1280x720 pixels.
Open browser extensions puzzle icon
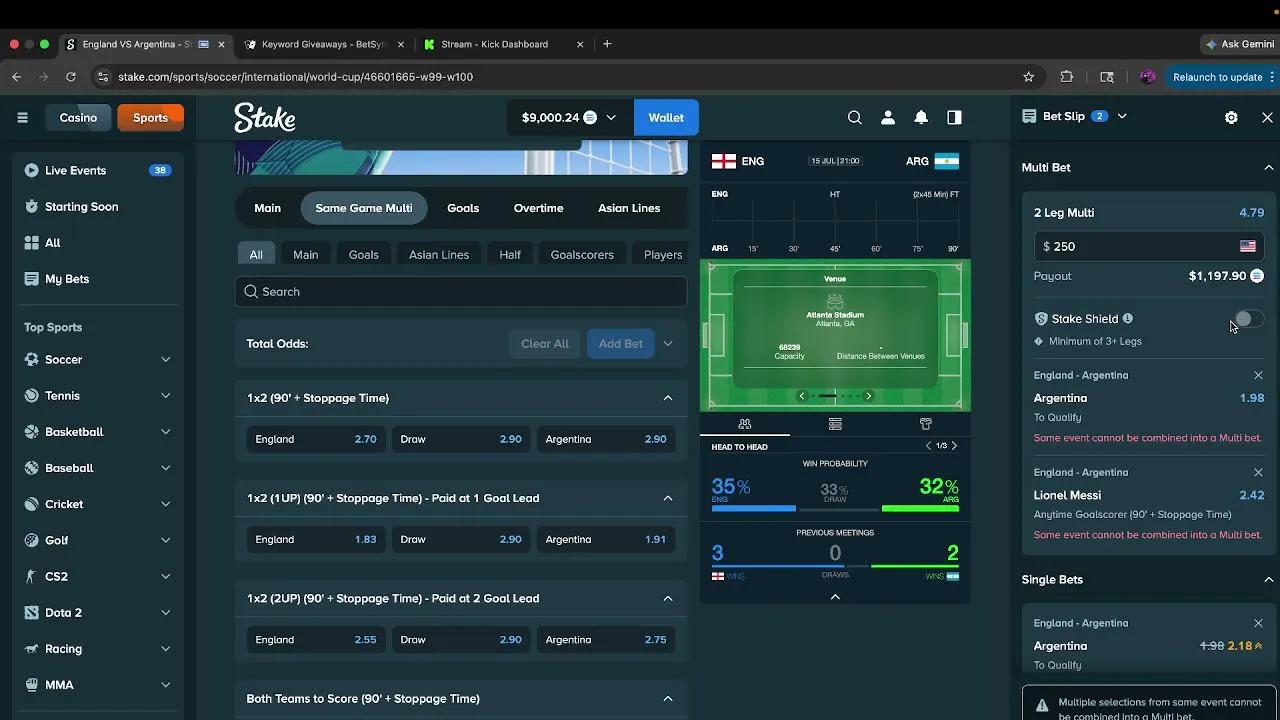(x=1067, y=77)
